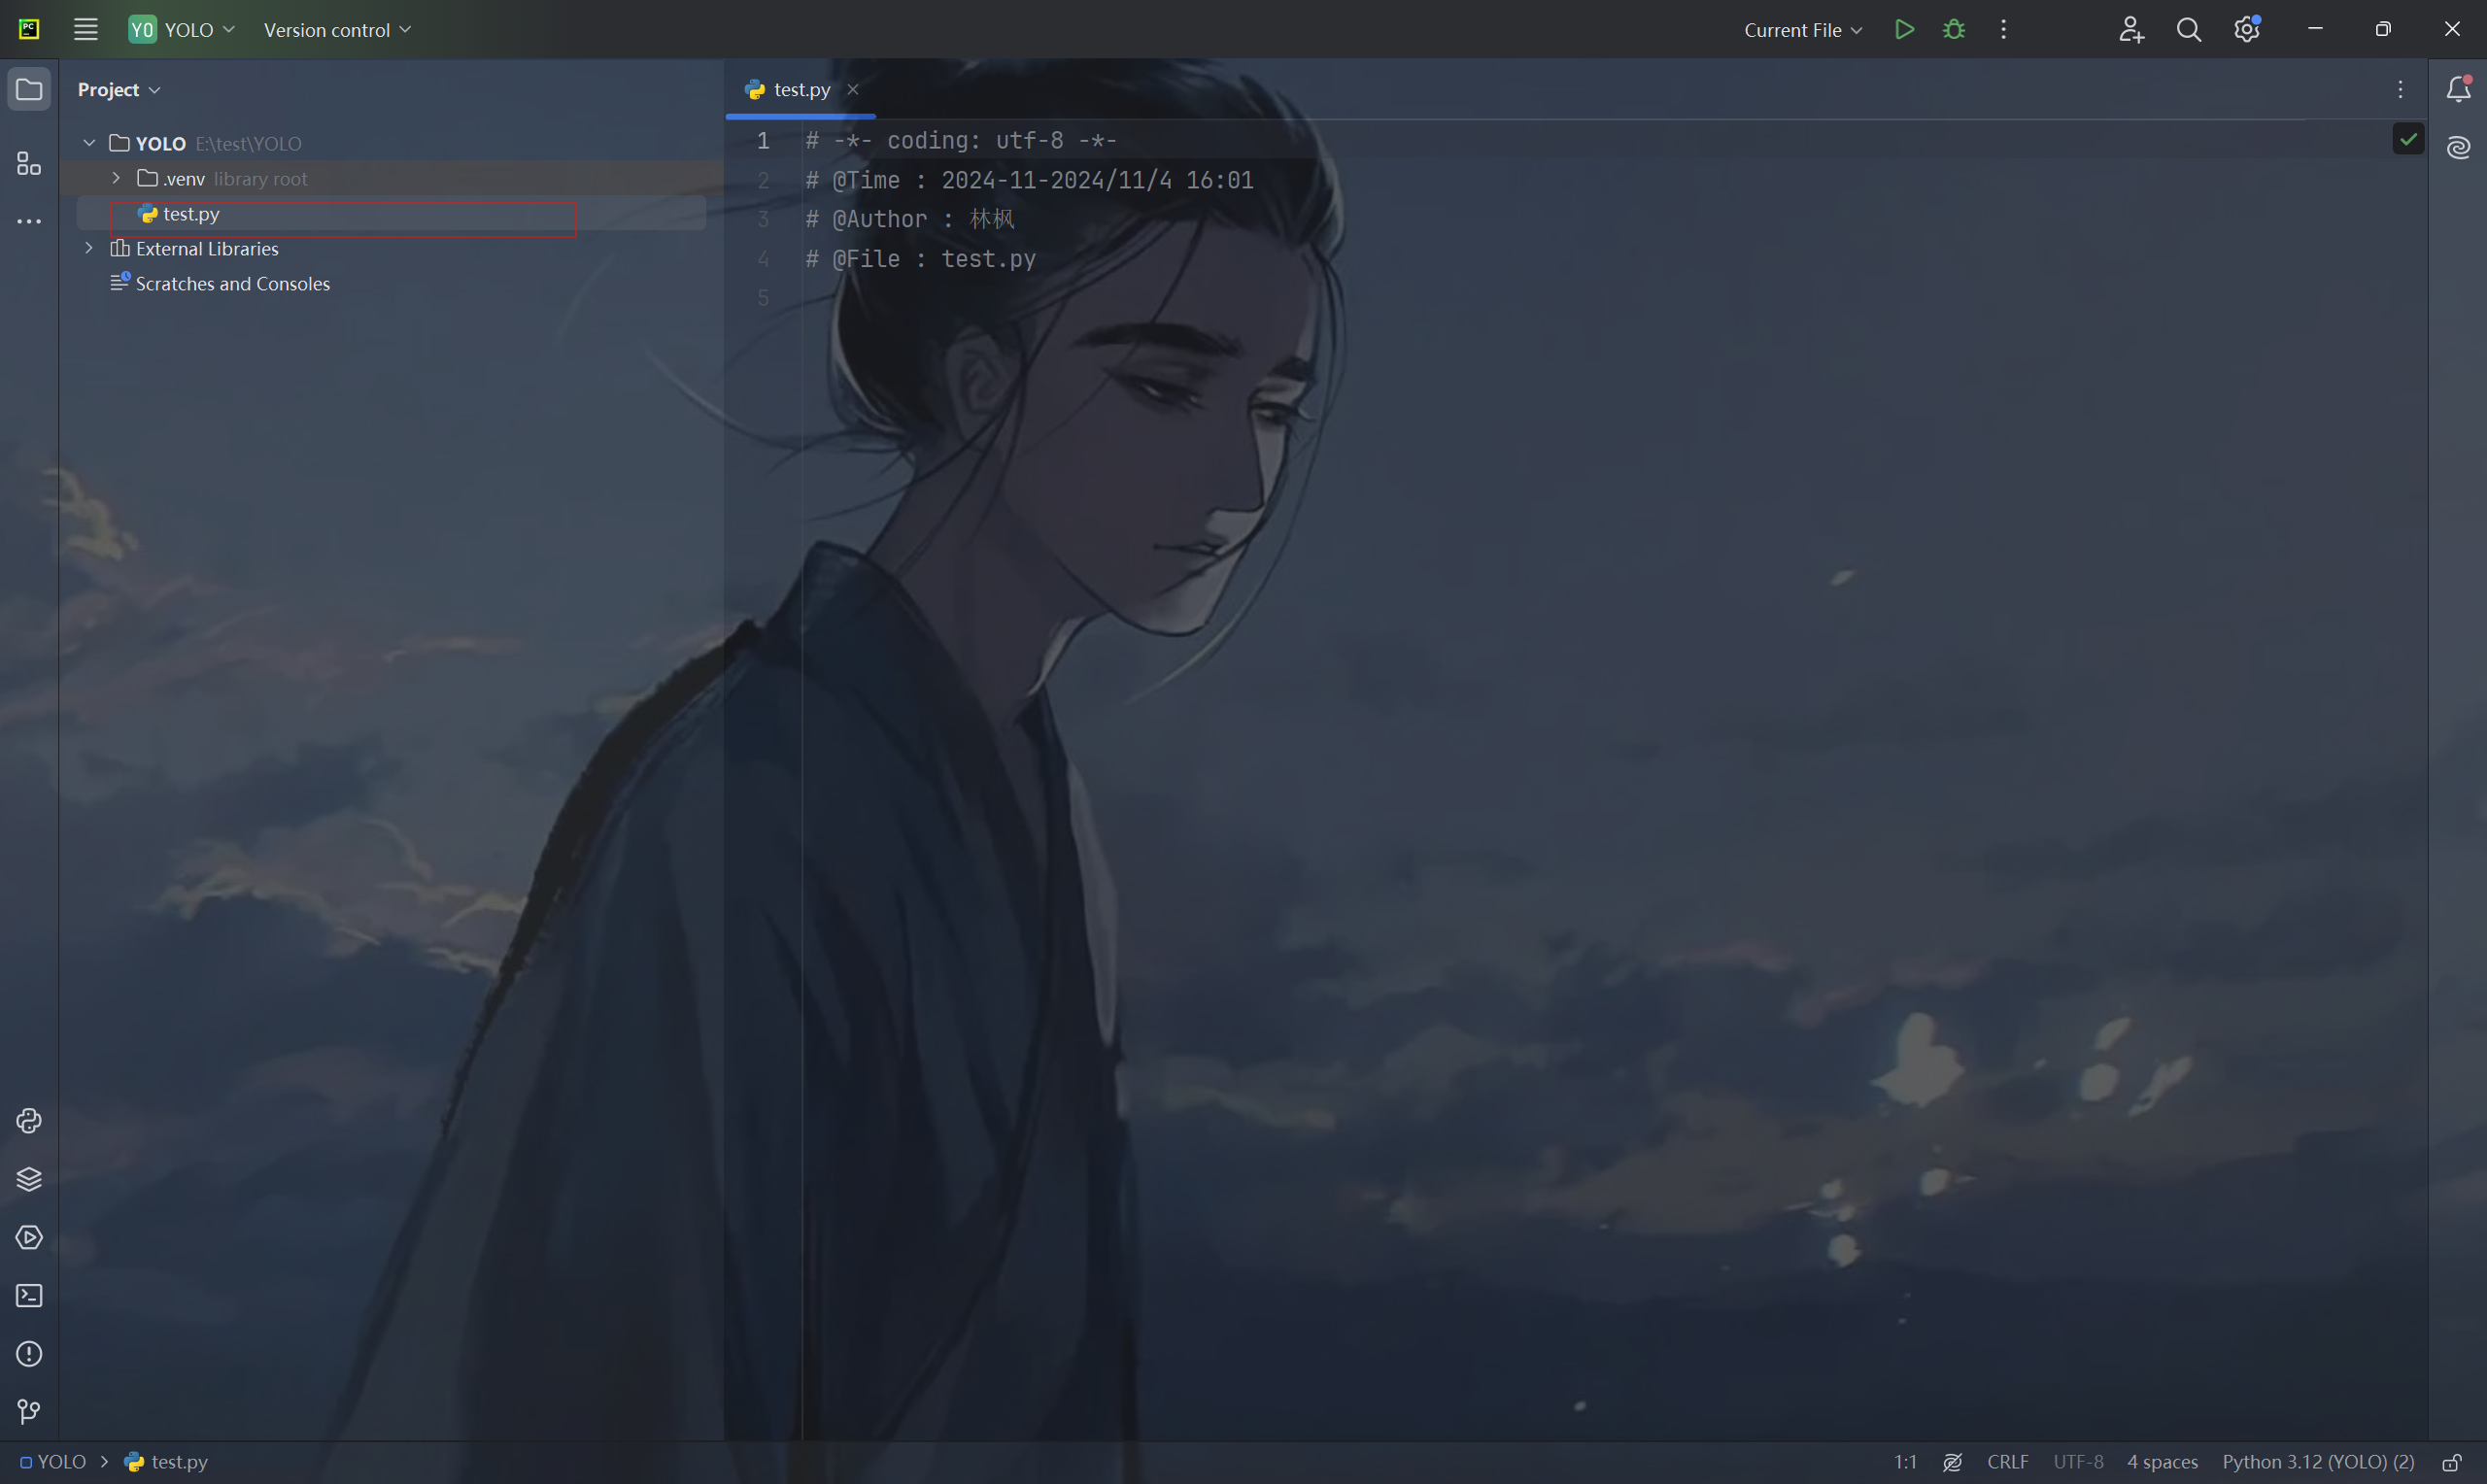Expand External Libraries node
The height and width of the screenshot is (1484, 2487).
(89, 248)
